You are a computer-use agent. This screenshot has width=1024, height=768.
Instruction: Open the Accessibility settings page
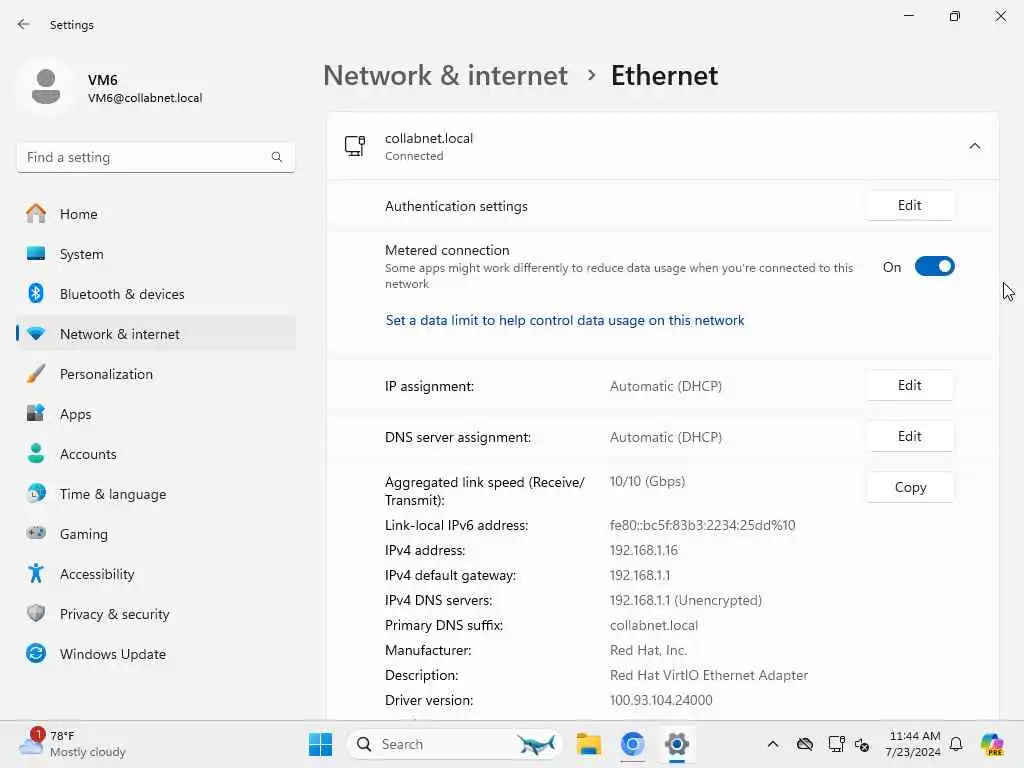point(96,574)
